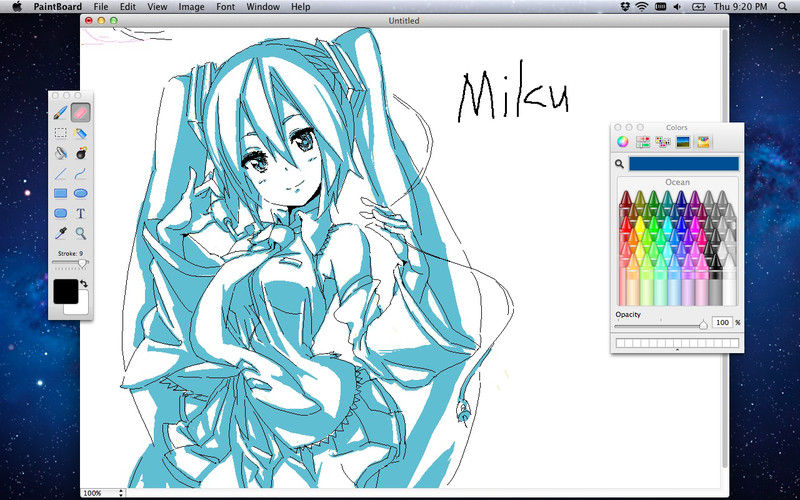Select the Curve line tool
800x500 pixels.
coord(81,174)
